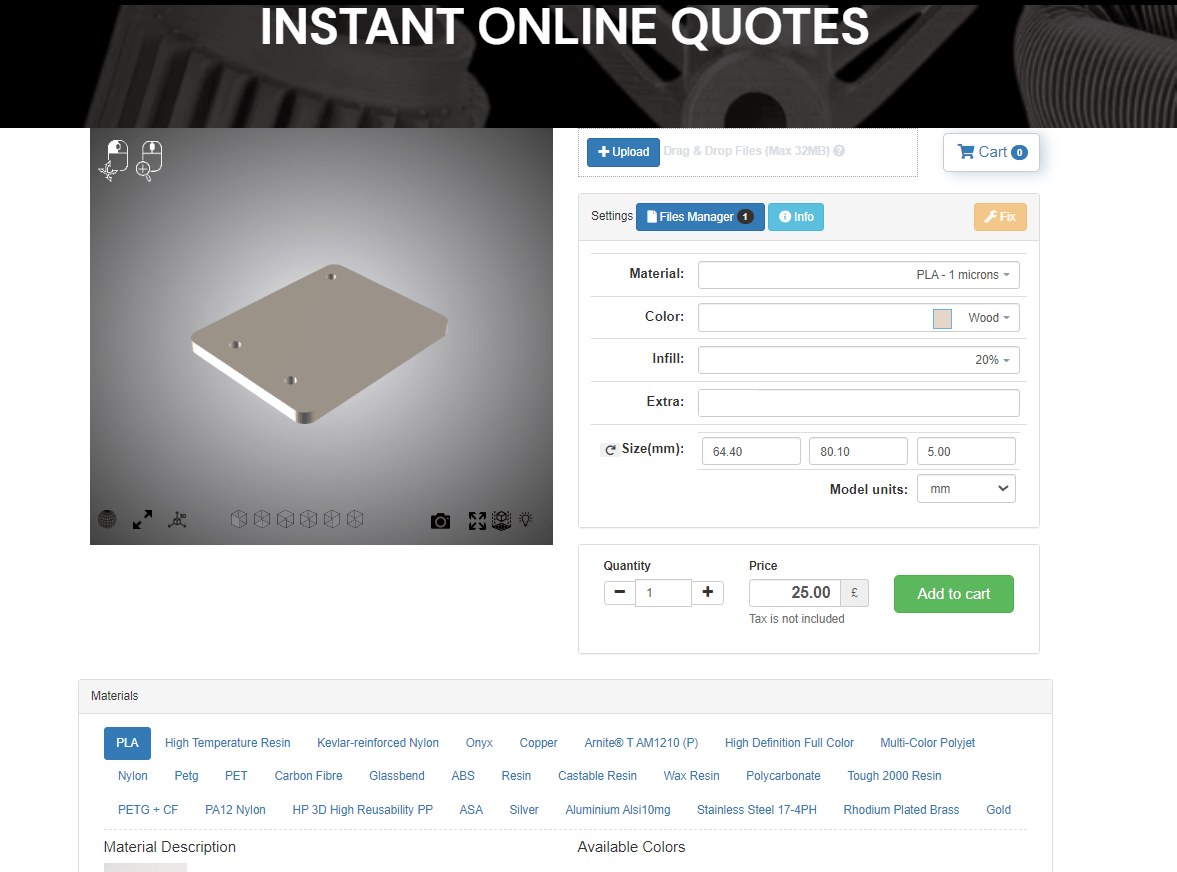Click the green Add to cart button
The width and height of the screenshot is (1177, 872).
[x=953, y=593]
